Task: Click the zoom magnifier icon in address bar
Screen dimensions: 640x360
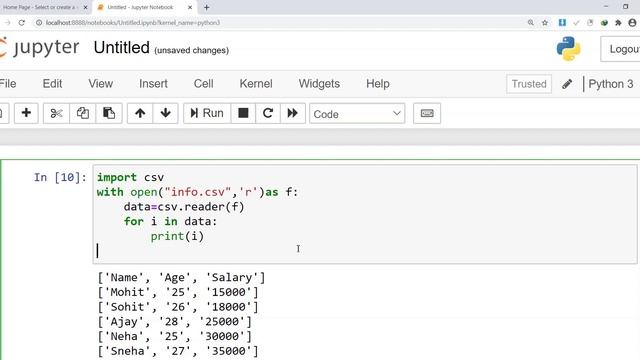Action: point(531,23)
